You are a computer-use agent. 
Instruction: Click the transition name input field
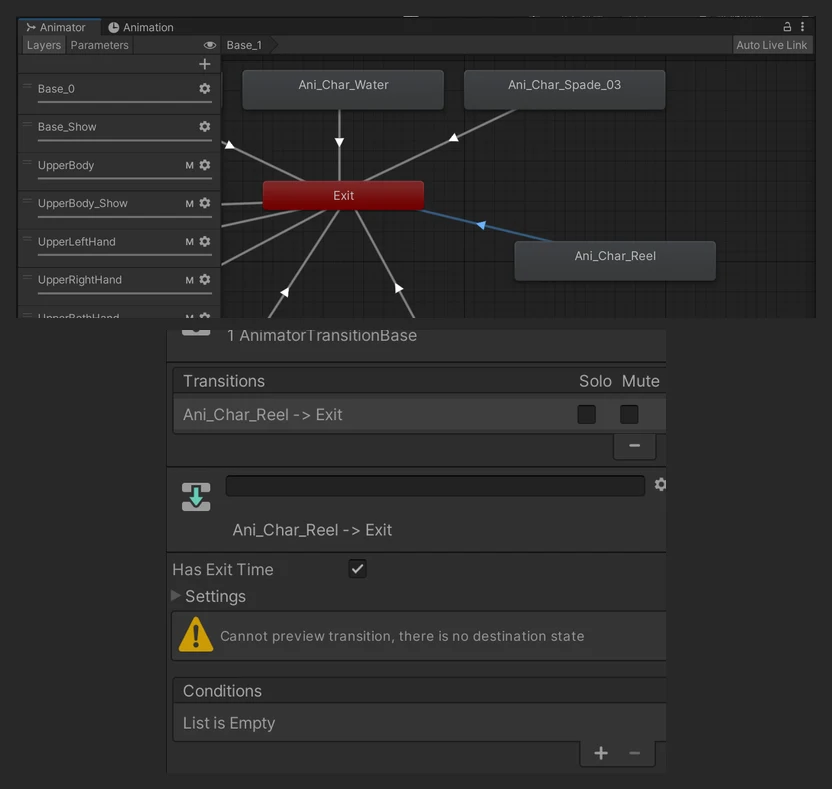coord(435,485)
